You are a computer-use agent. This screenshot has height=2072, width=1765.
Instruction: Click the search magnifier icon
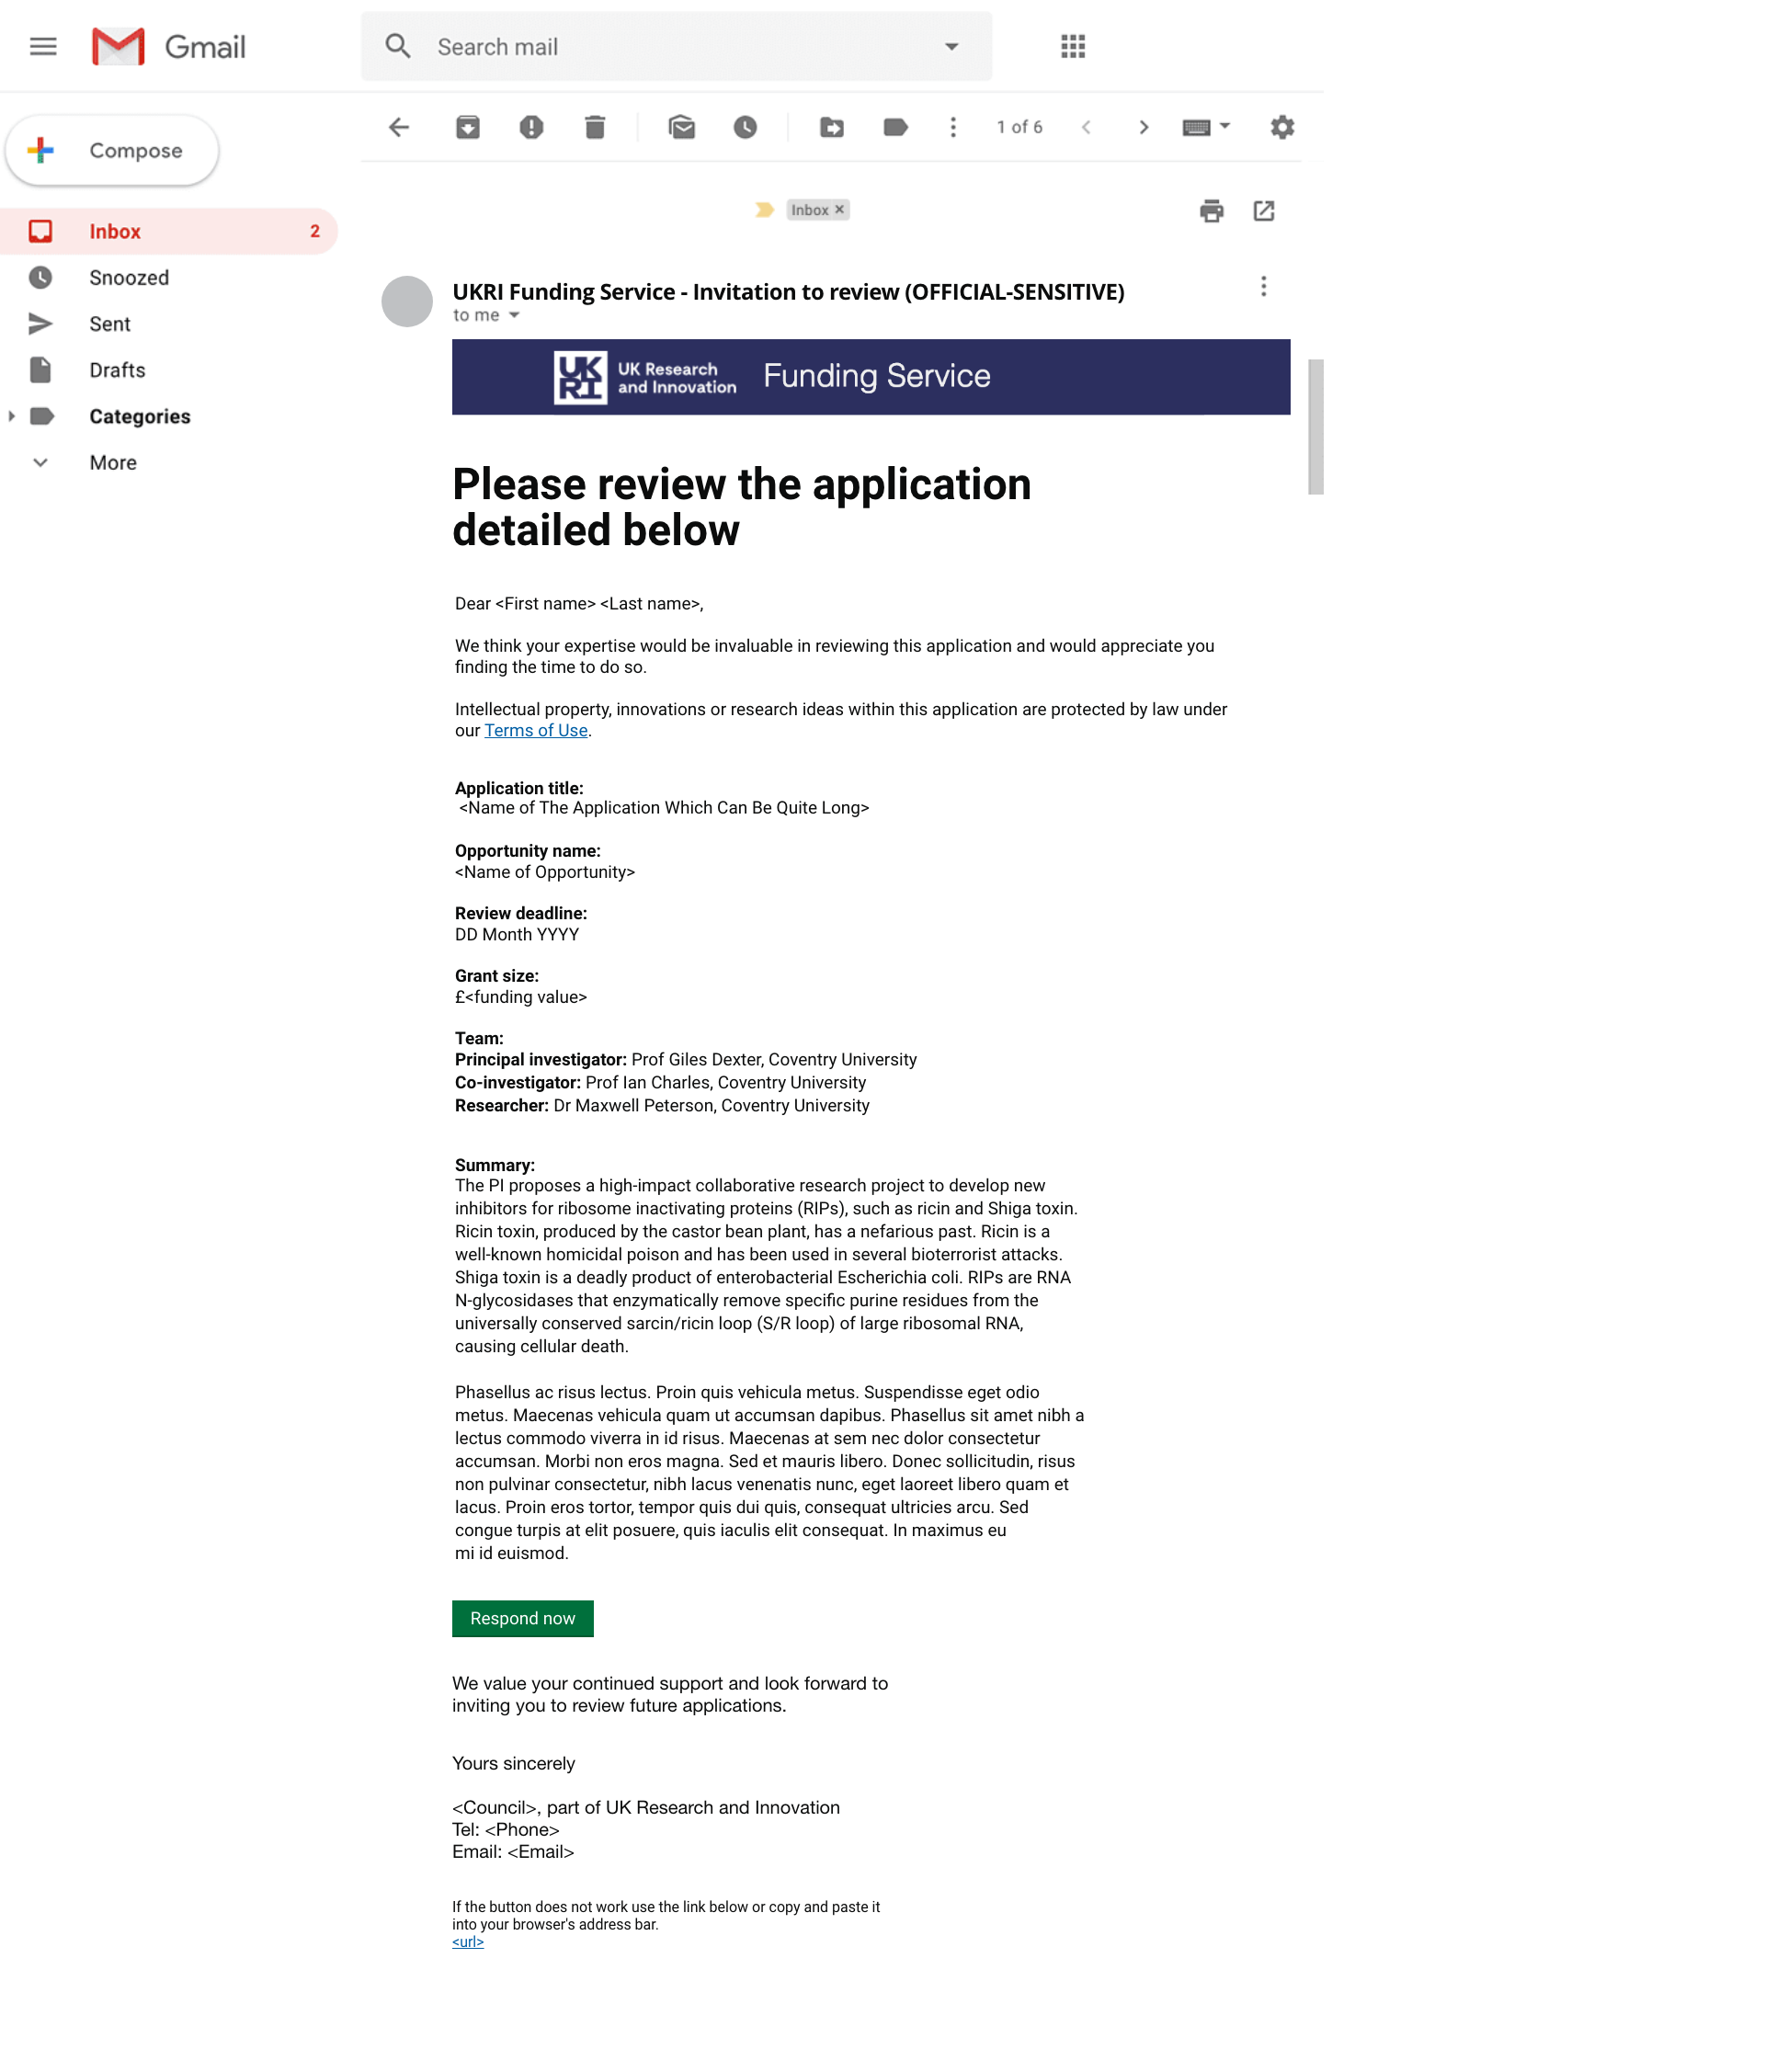[x=398, y=46]
